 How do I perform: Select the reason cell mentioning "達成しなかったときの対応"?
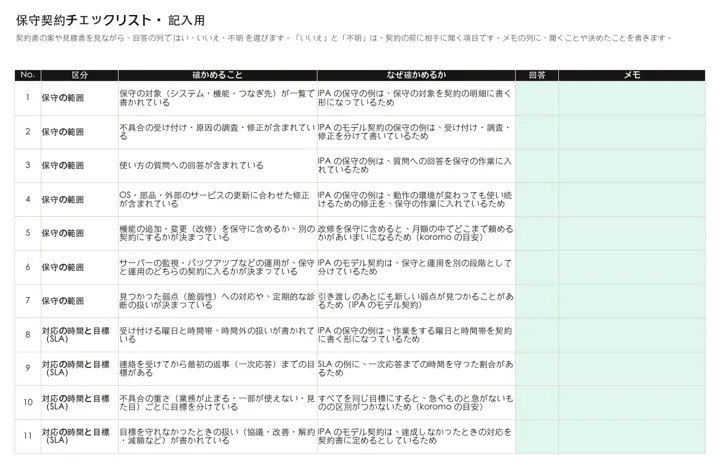click(416, 436)
